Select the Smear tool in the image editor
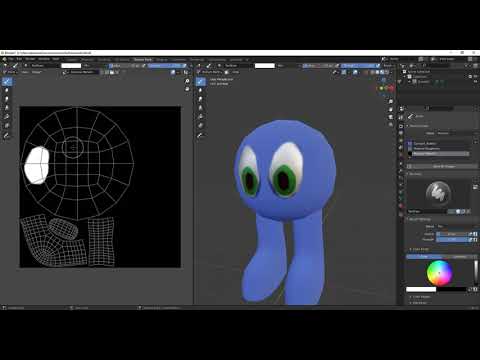This screenshot has width=480, height=360. click(7, 99)
